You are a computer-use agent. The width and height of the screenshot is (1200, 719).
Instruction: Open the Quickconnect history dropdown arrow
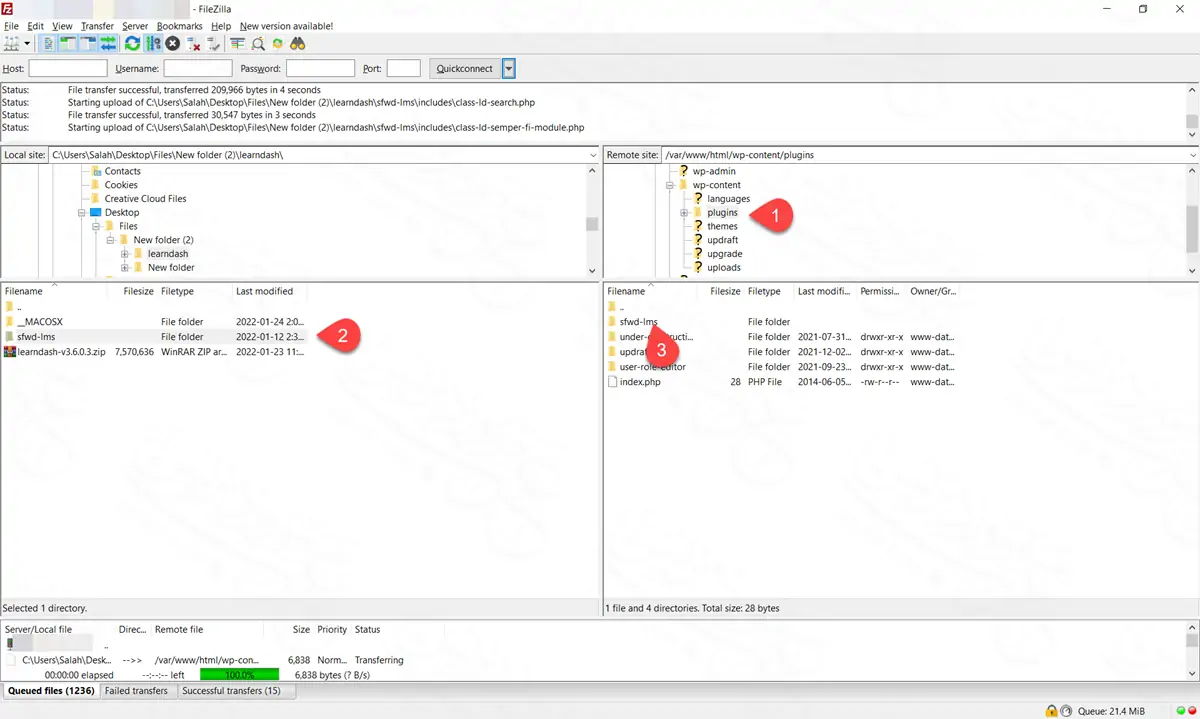[509, 69]
